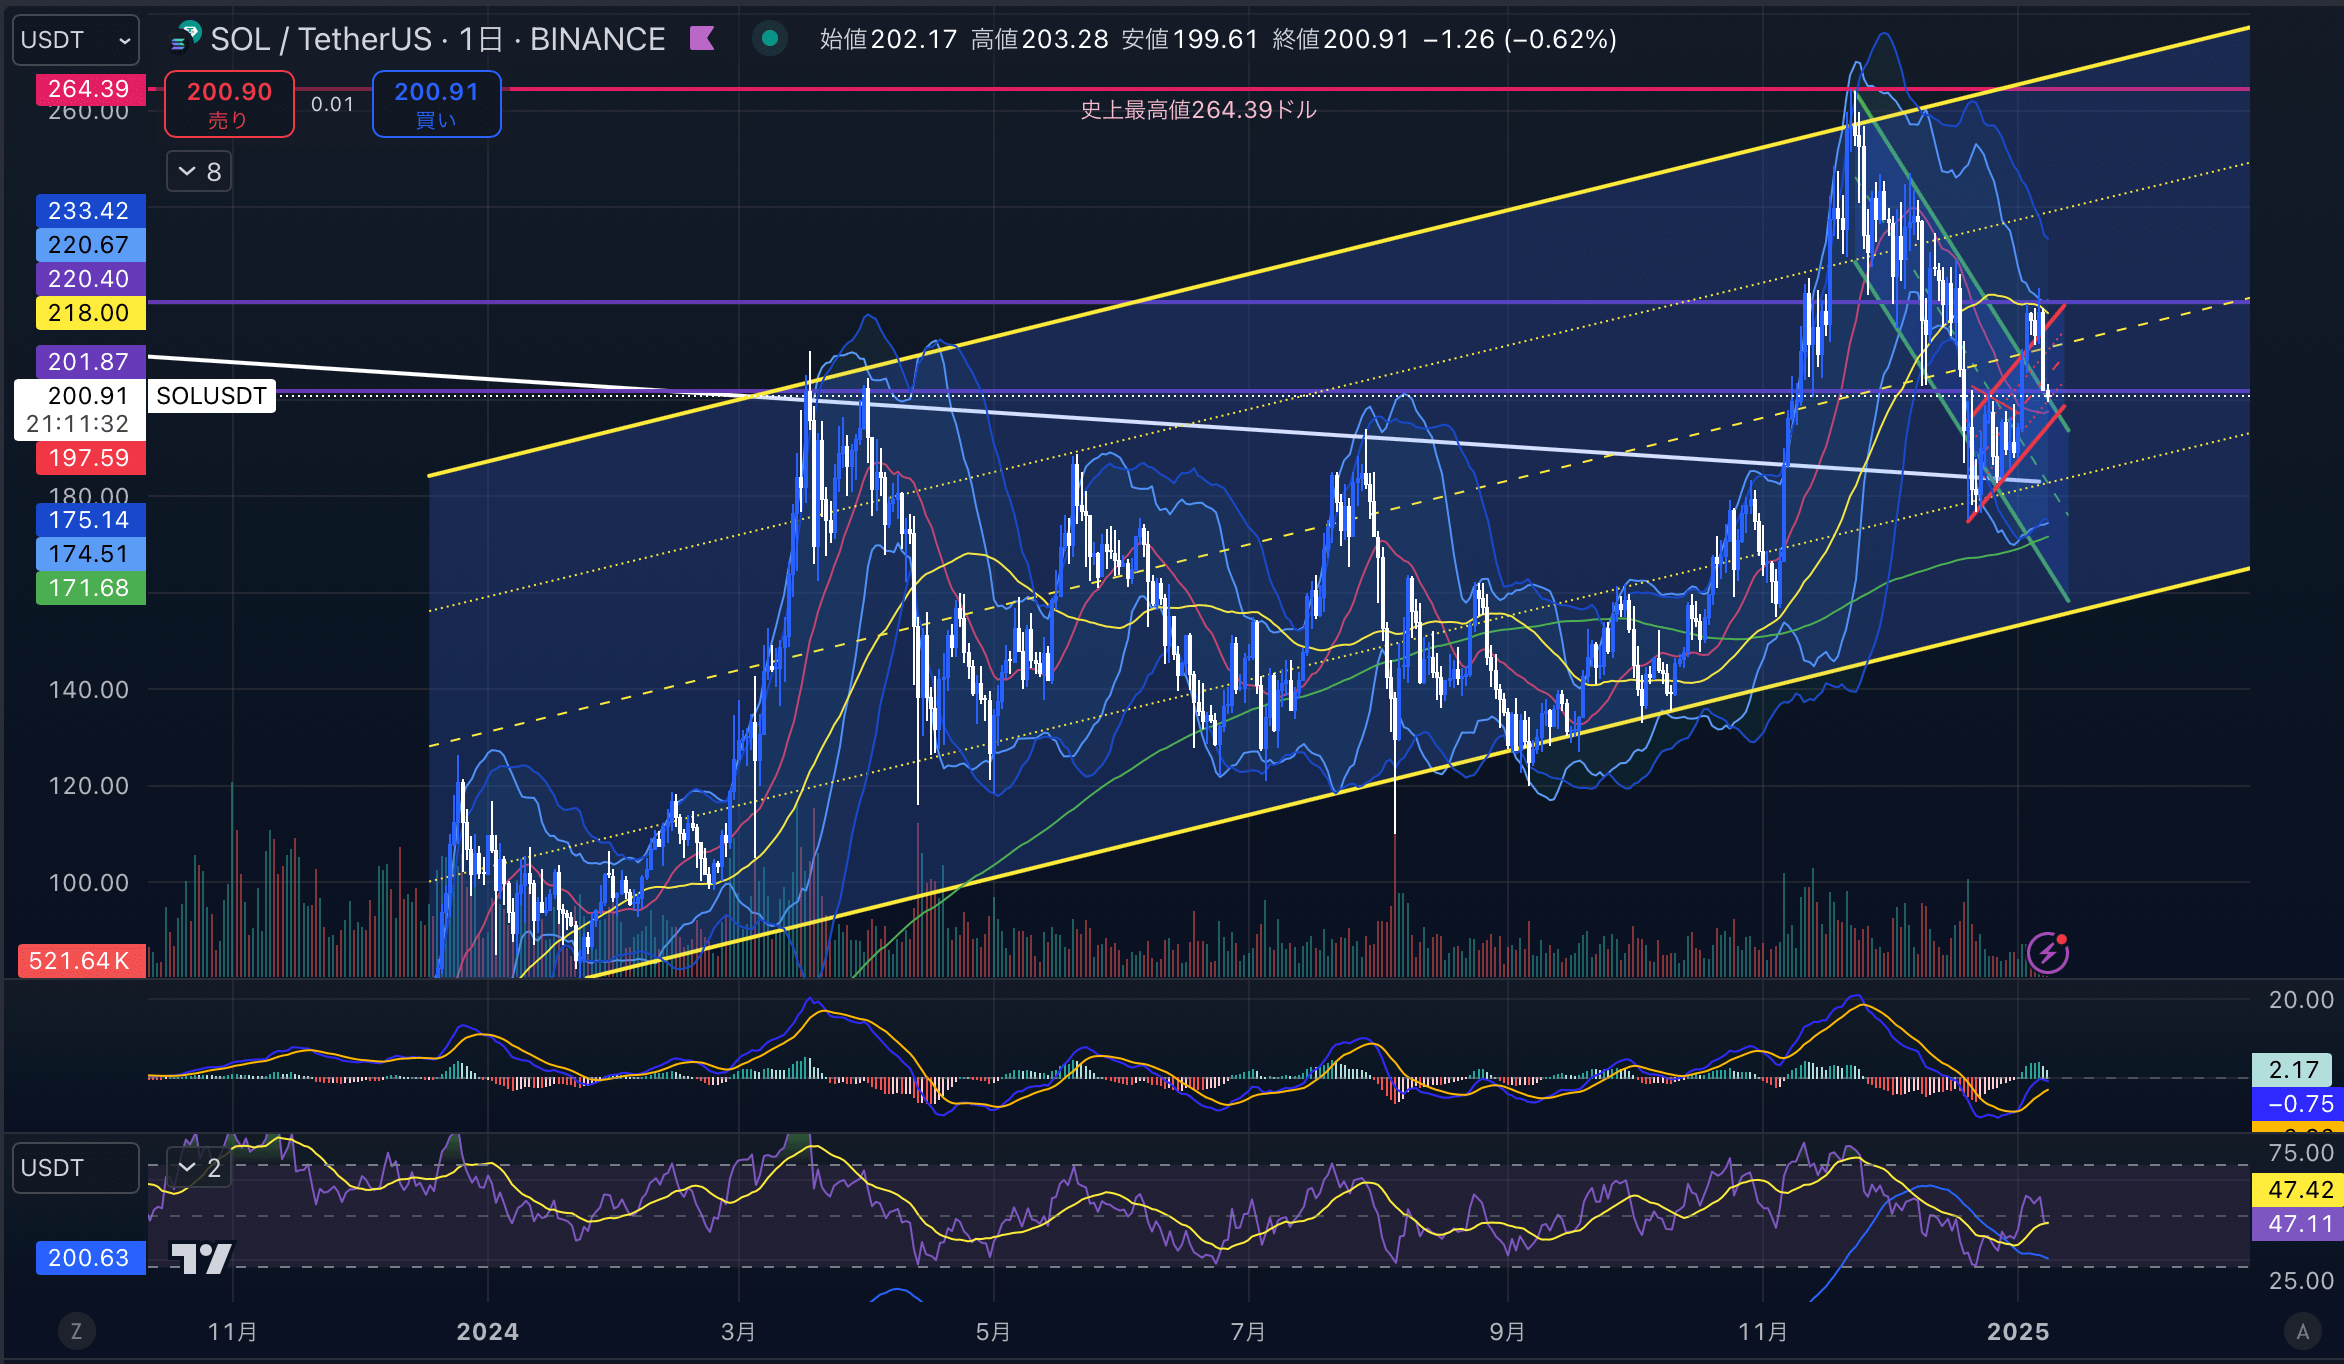Click the red 197.59 price label

point(90,458)
